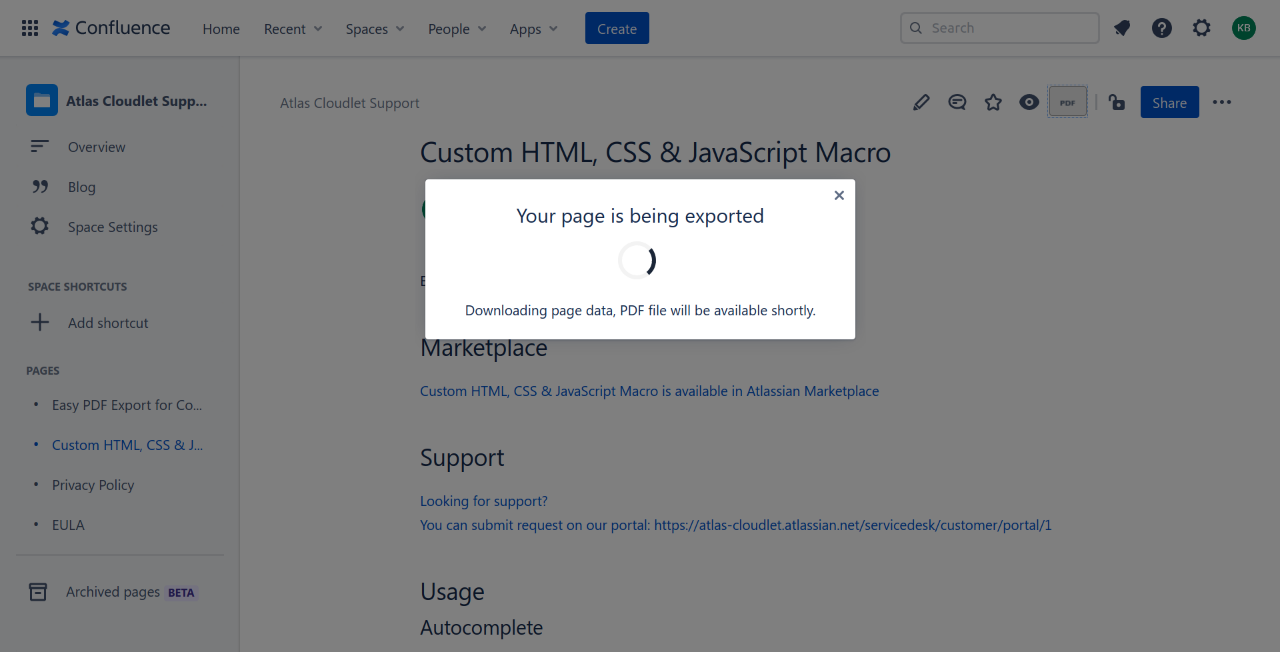
Task: Click the Blog quotation icon
Action: (40, 186)
